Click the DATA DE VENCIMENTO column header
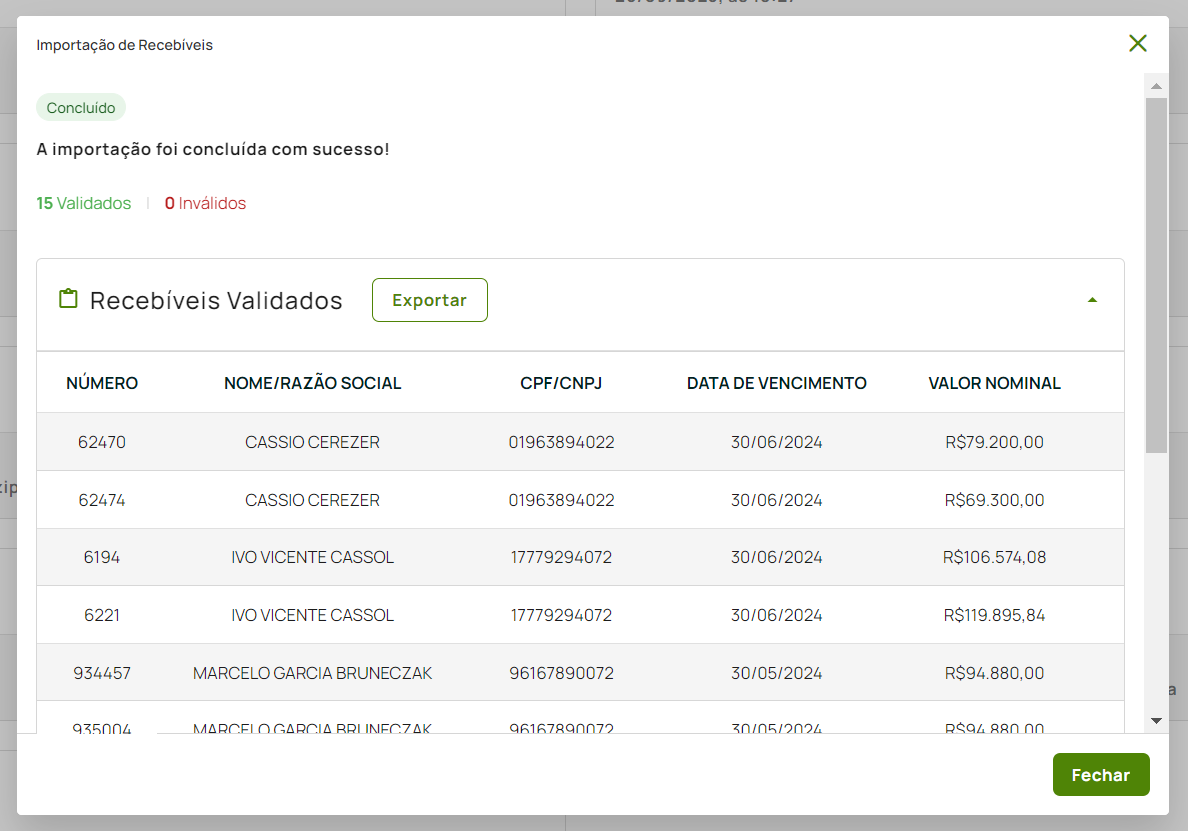The width and height of the screenshot is (1188, 831). click(x=776, y=383)
